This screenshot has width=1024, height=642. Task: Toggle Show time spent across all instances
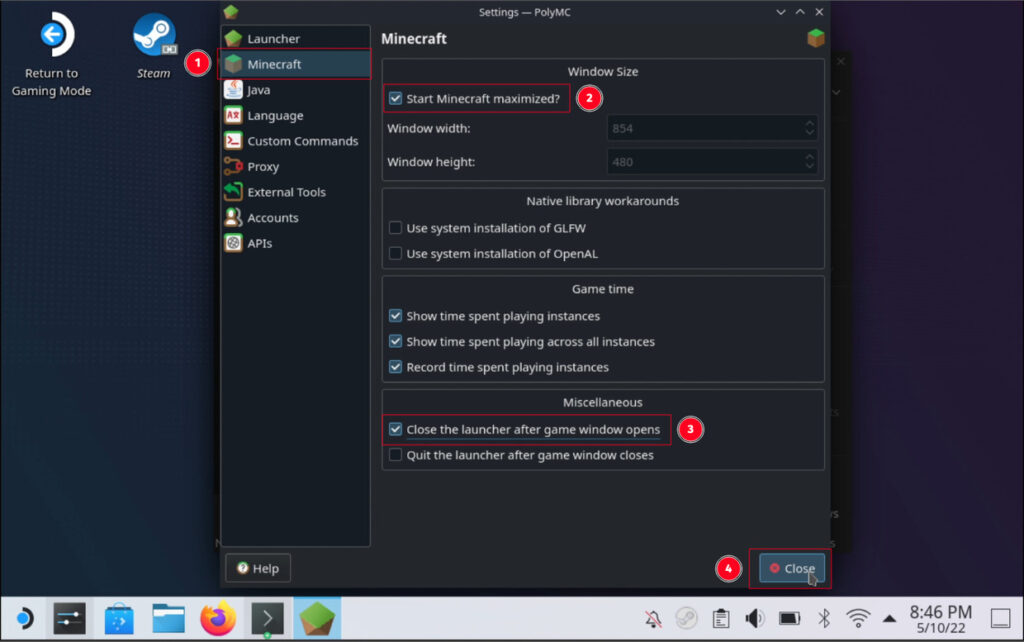point(395,342)
